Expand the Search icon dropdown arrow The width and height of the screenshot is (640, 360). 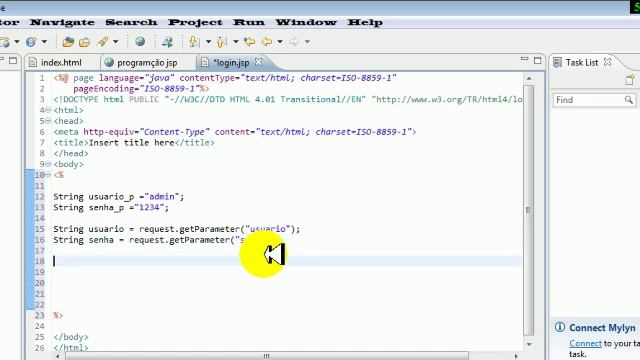click(116, 42)
